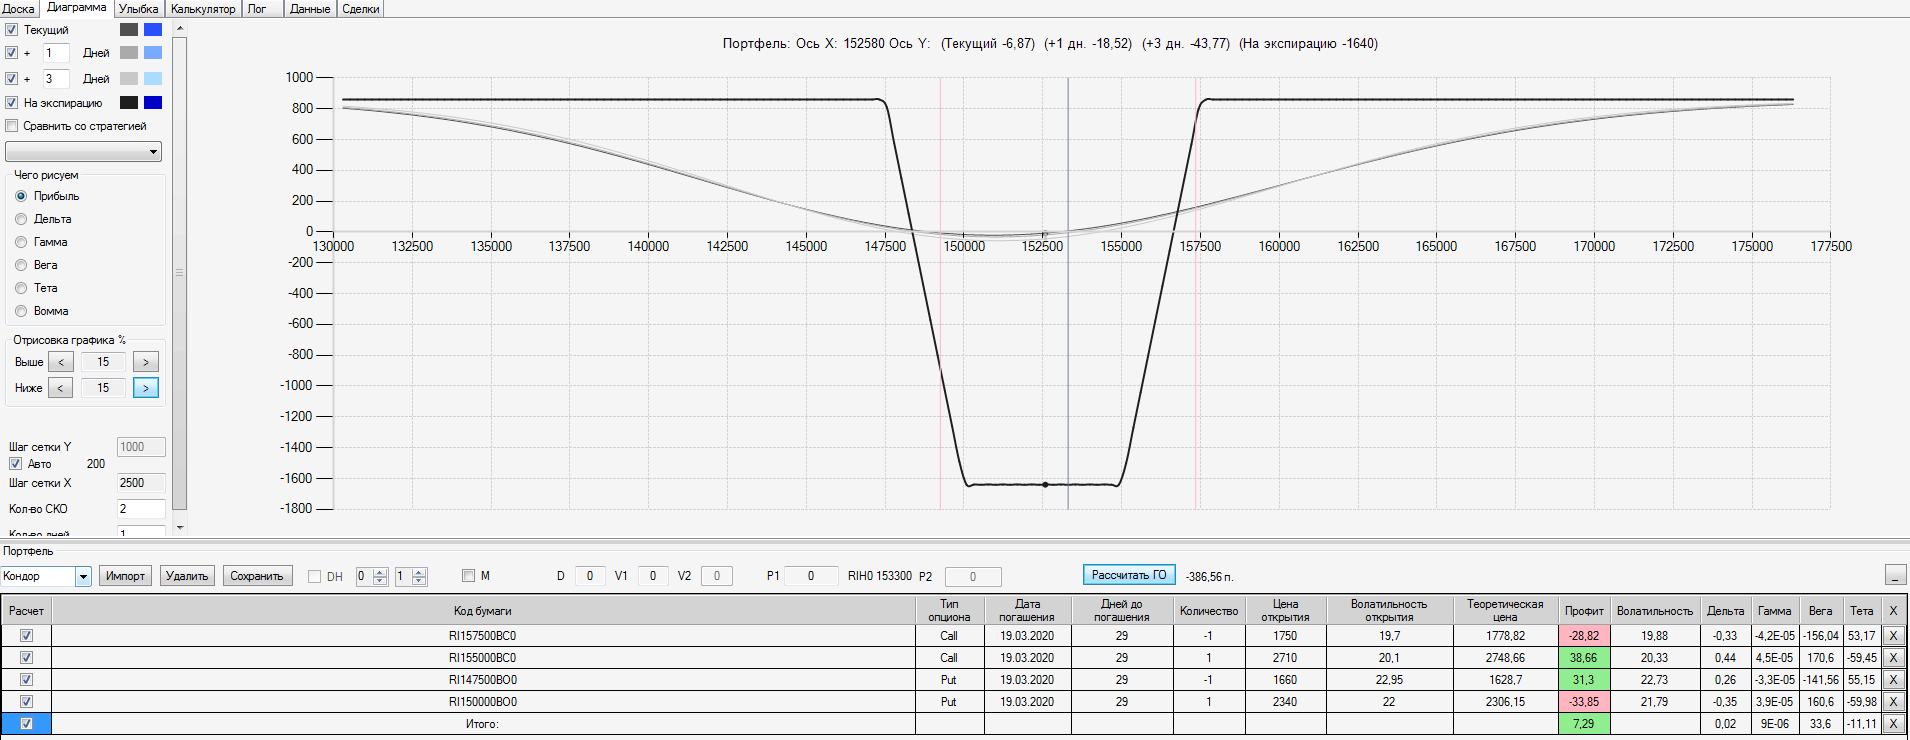The width and height of the screenshot is (1910, 740).
Task: Enable the M checkbox
Action: [468, 576]
